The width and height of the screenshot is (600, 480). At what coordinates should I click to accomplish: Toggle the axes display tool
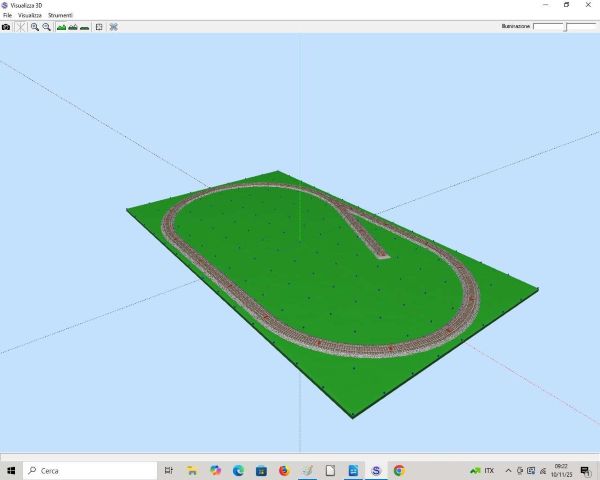pos(20,27)
